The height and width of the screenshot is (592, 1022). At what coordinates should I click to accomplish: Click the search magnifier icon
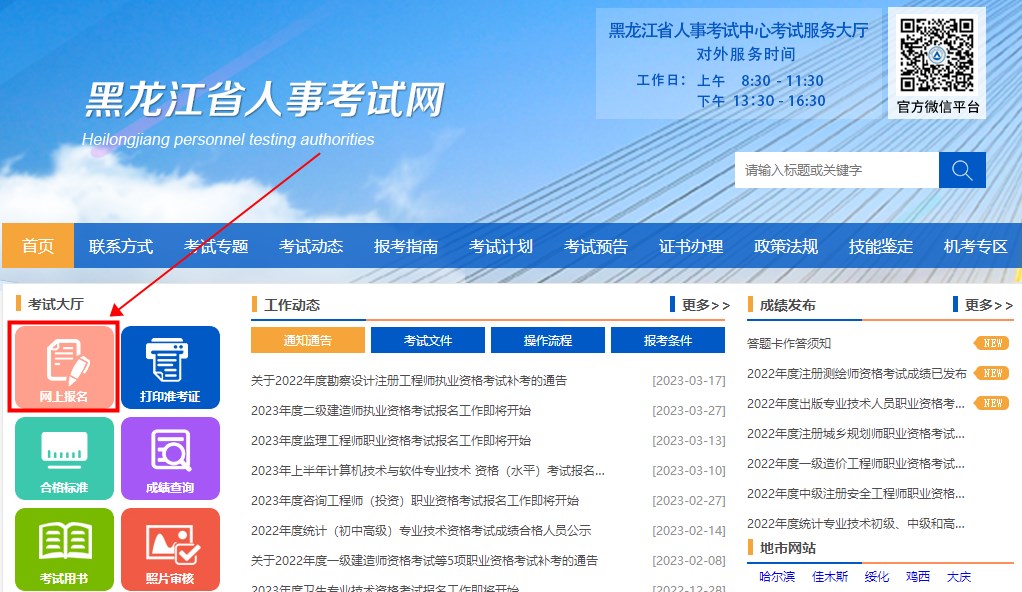961,169
